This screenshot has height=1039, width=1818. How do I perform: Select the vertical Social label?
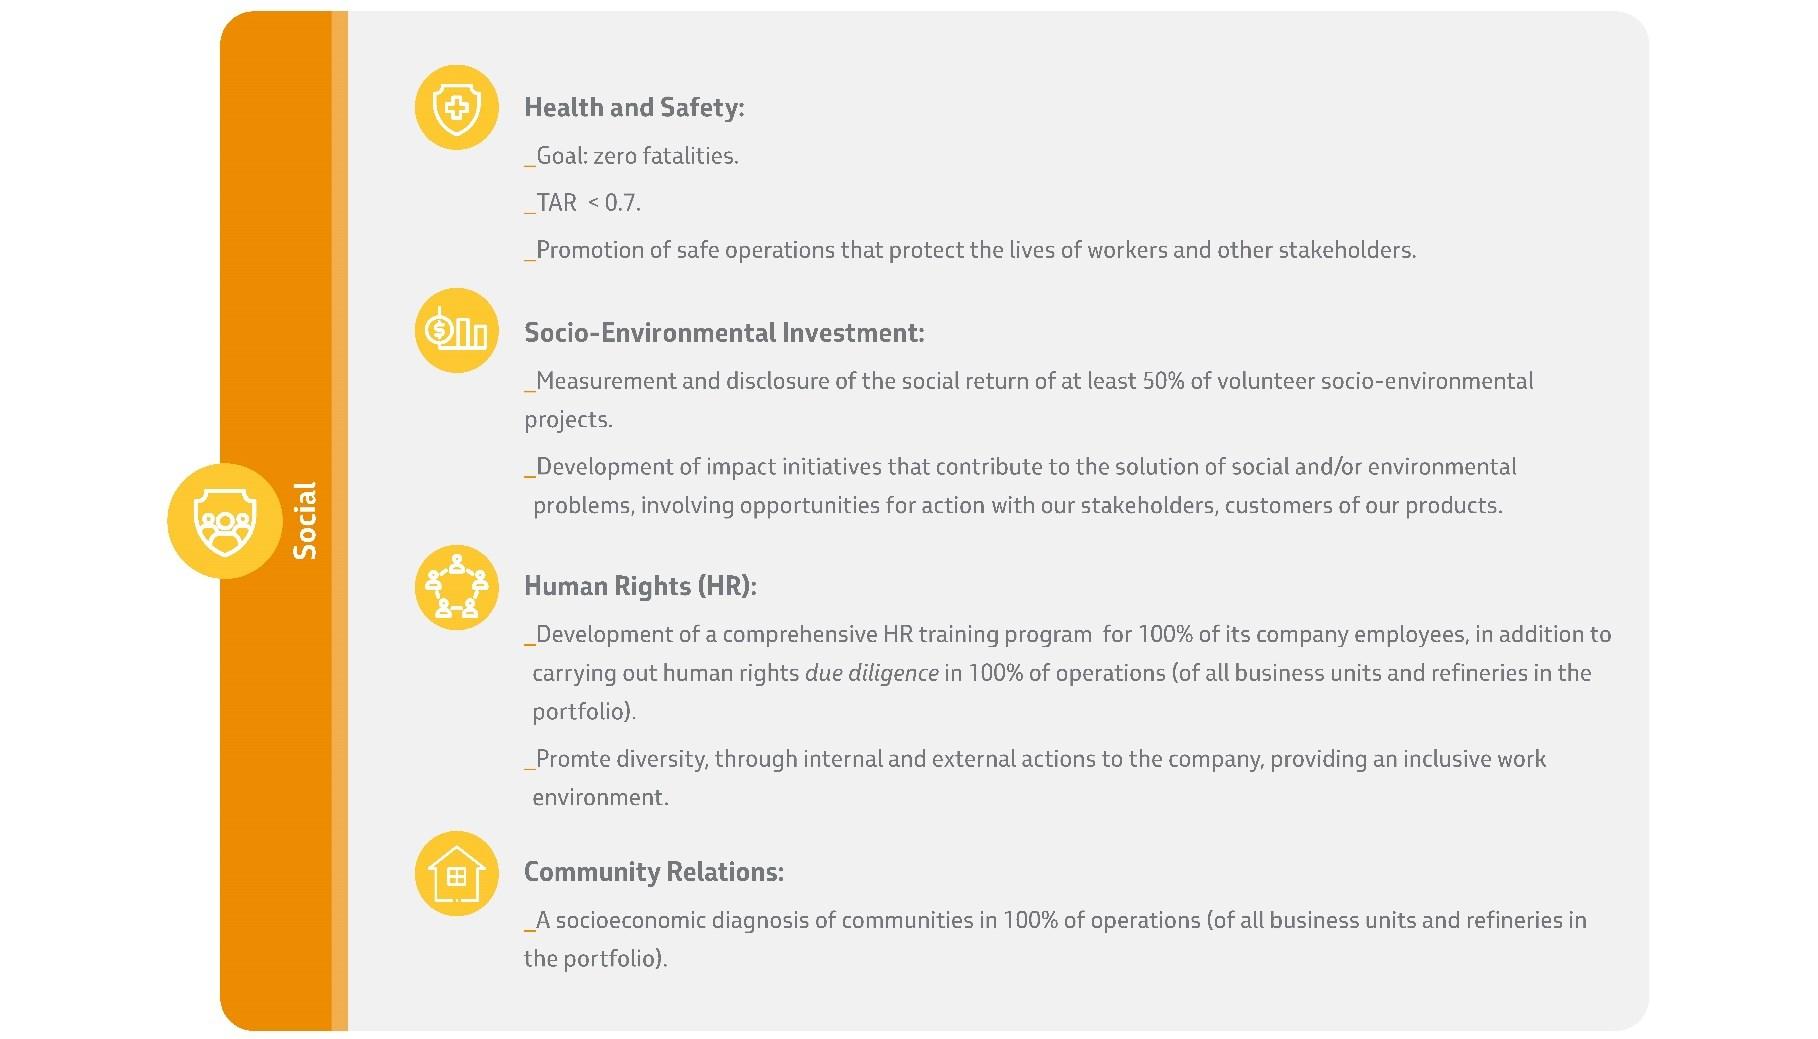304,520
